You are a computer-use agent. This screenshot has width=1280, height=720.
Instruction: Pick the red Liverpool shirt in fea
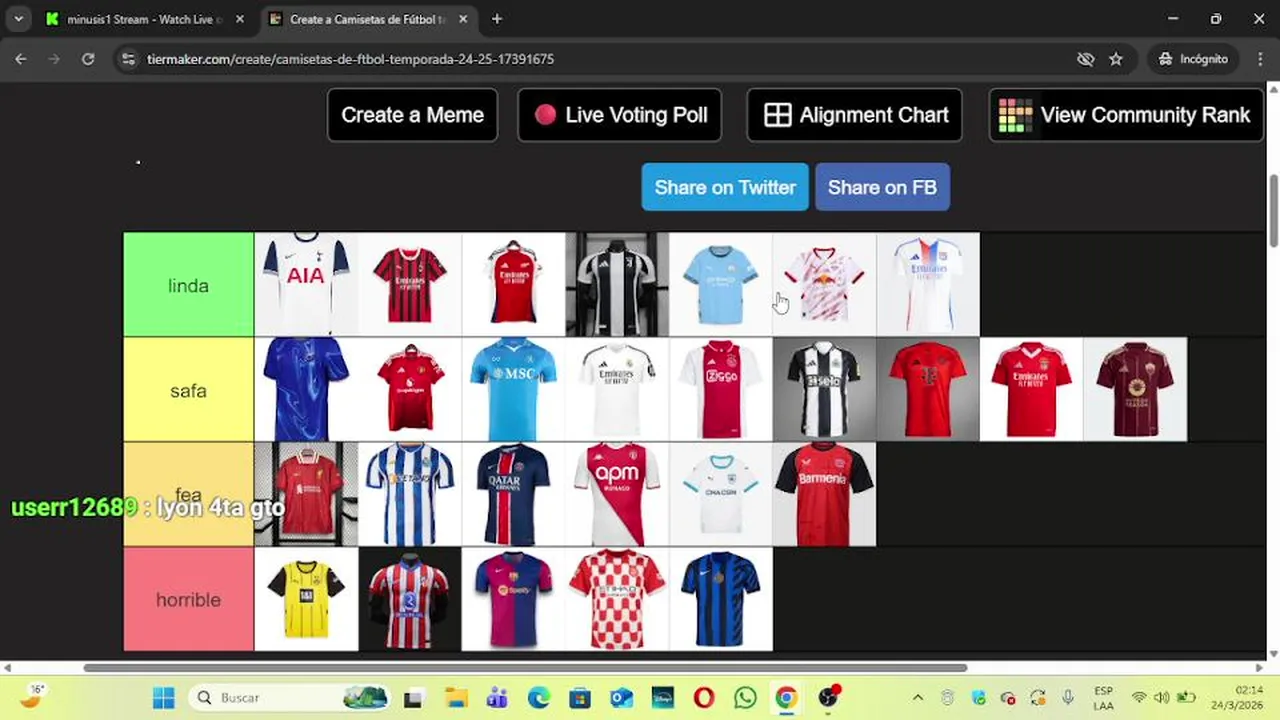pos(306,494)
